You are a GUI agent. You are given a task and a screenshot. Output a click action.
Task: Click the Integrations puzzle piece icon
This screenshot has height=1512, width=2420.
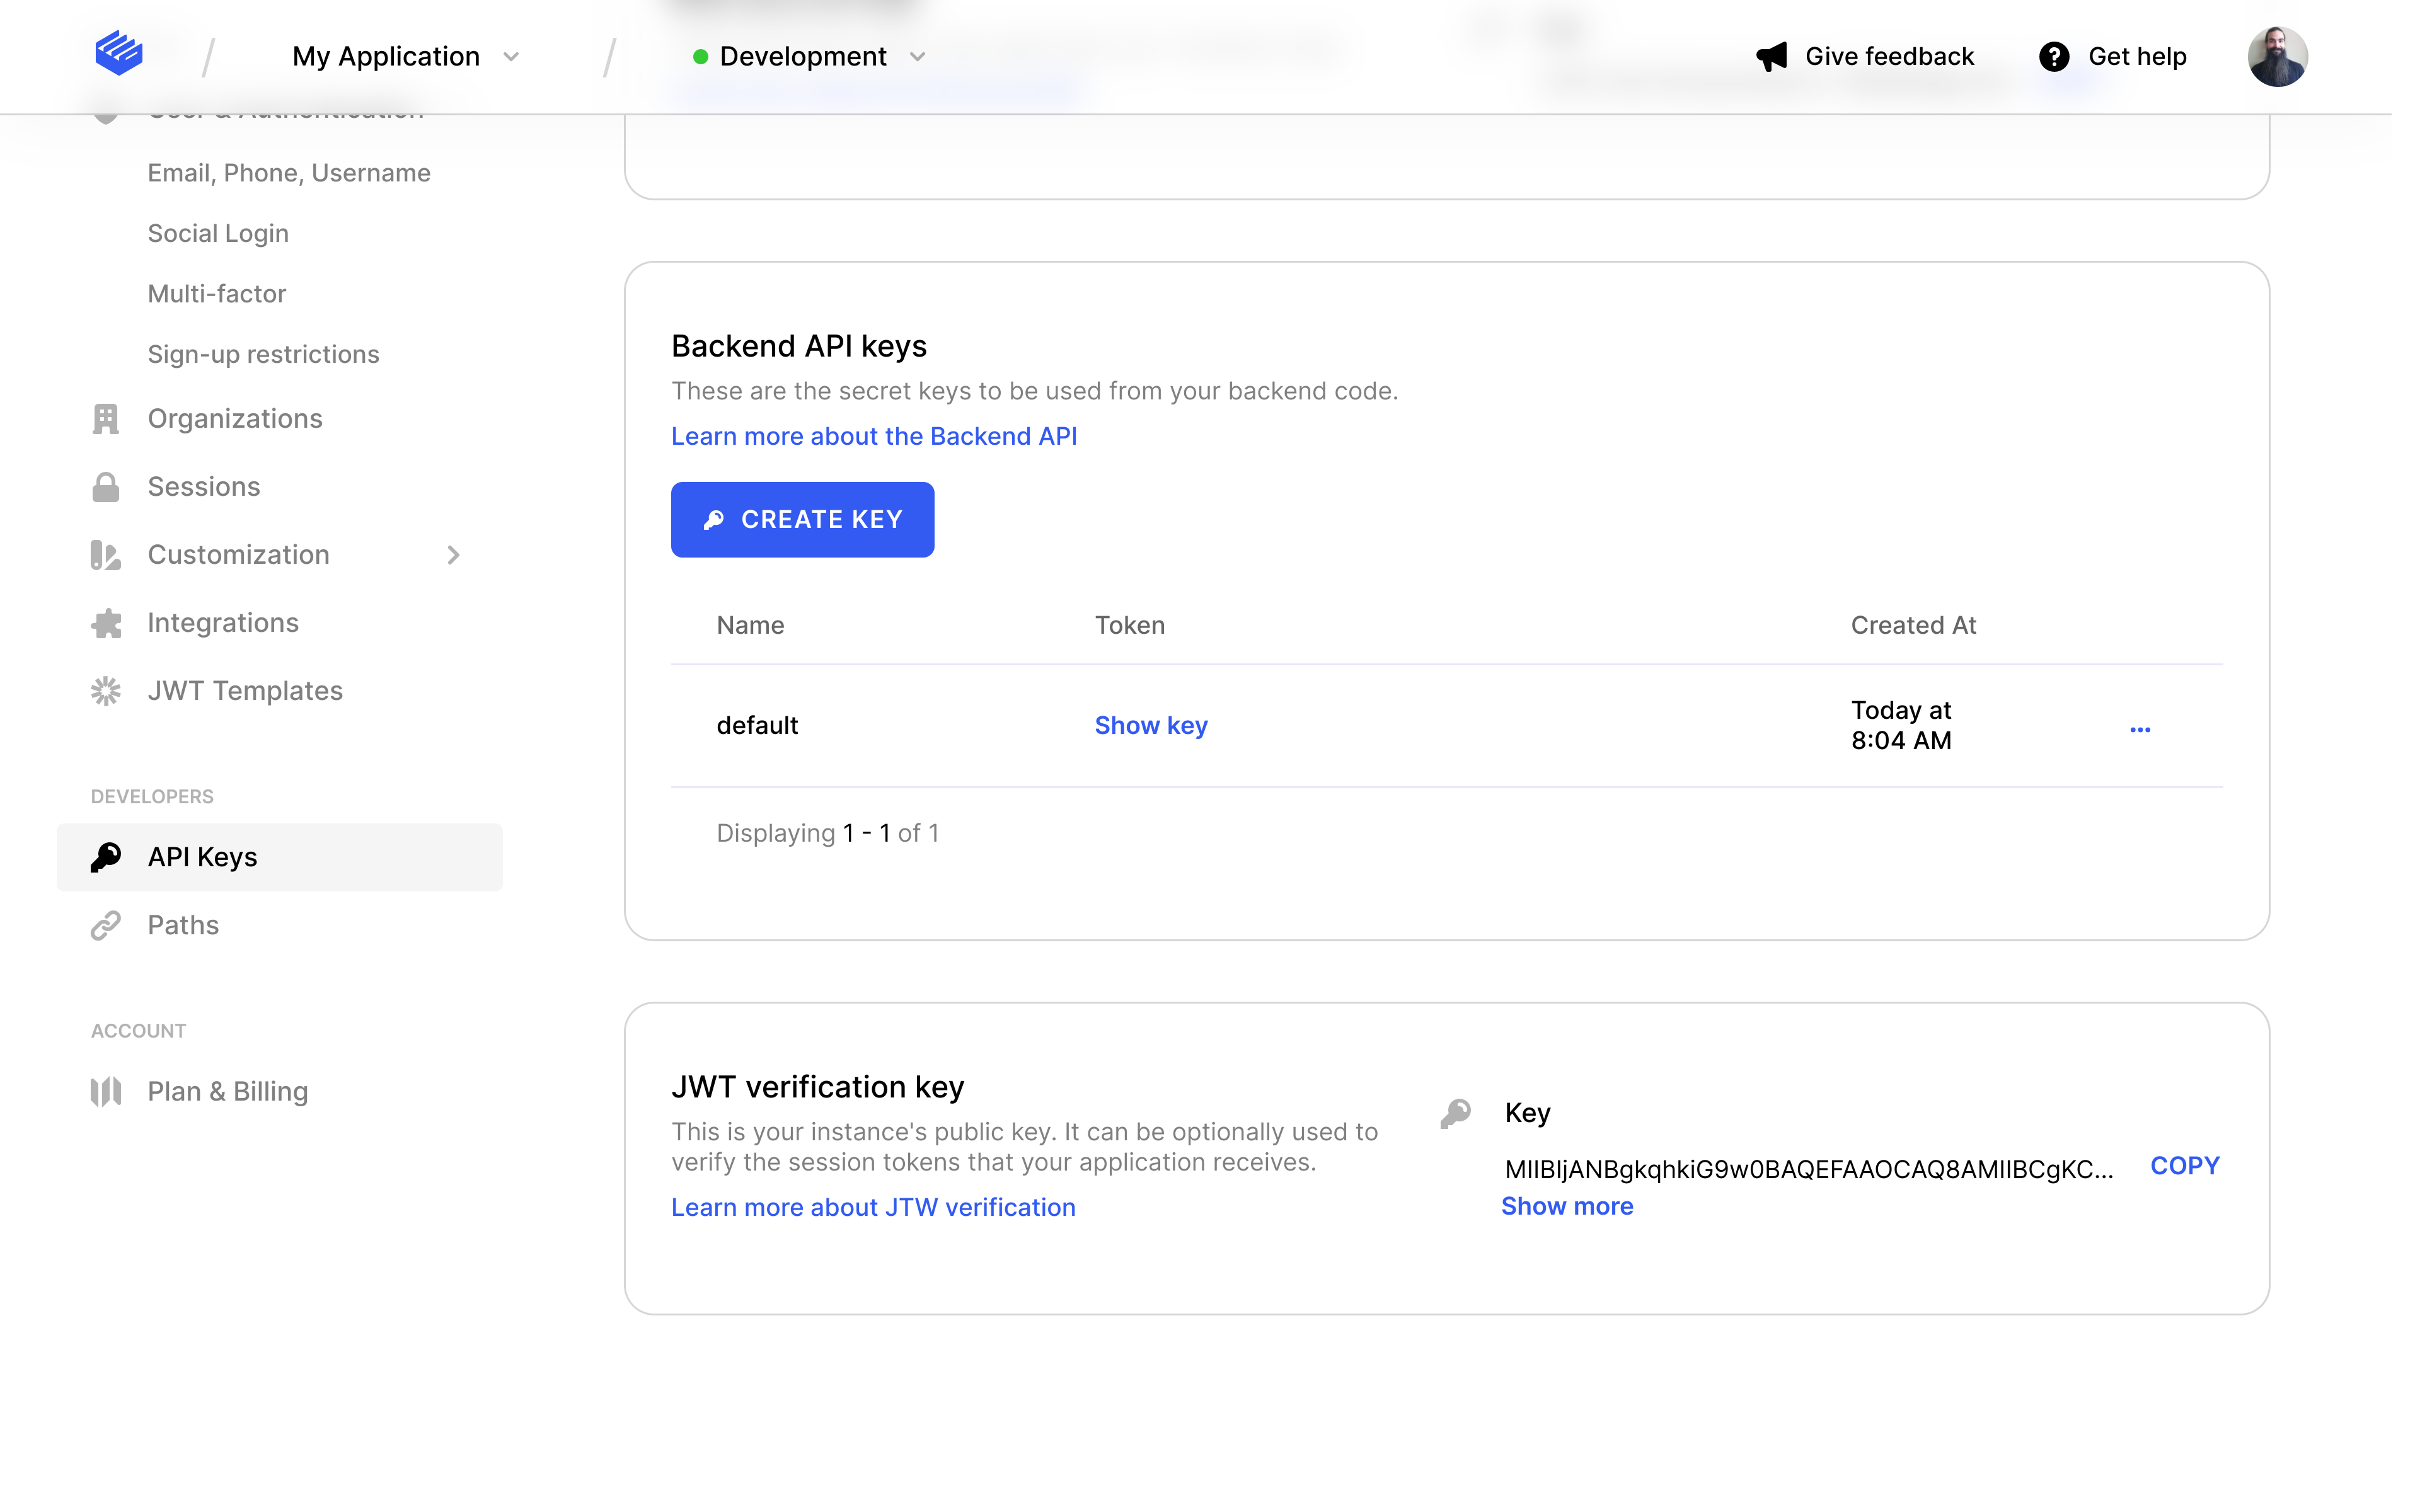click(x=106, y=623)
